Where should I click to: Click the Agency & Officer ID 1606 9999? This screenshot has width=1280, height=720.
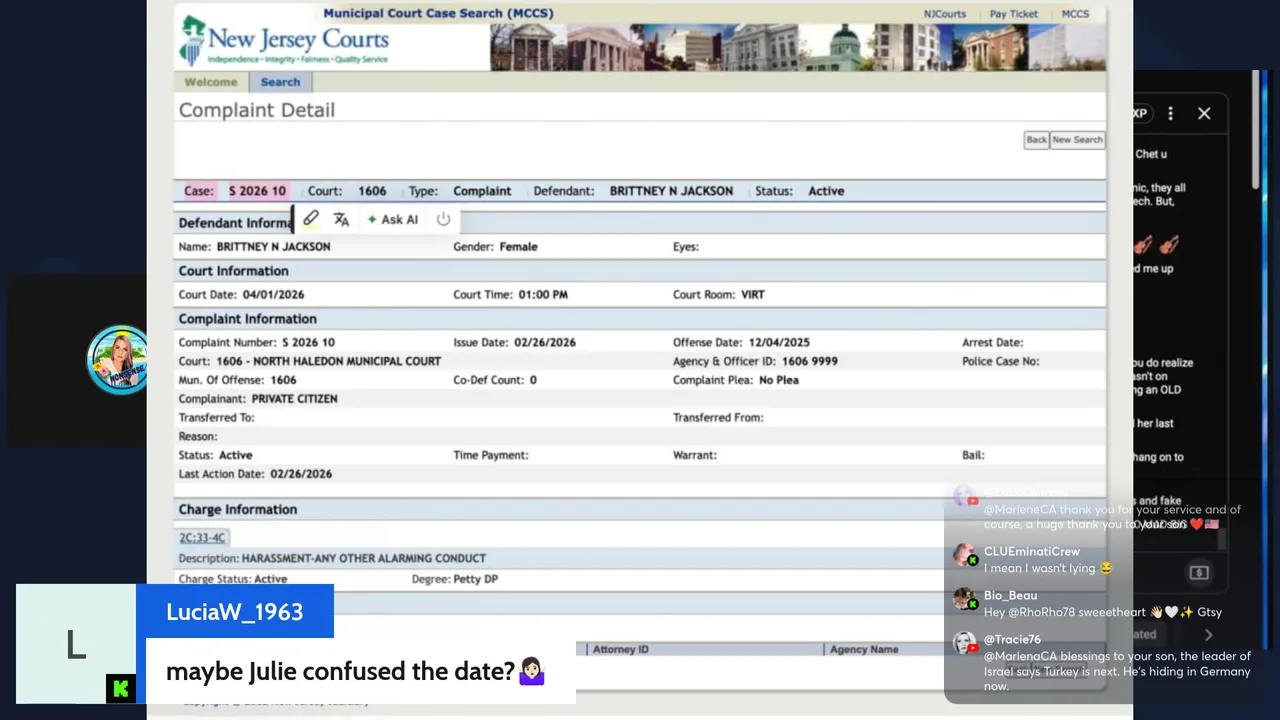810,361
